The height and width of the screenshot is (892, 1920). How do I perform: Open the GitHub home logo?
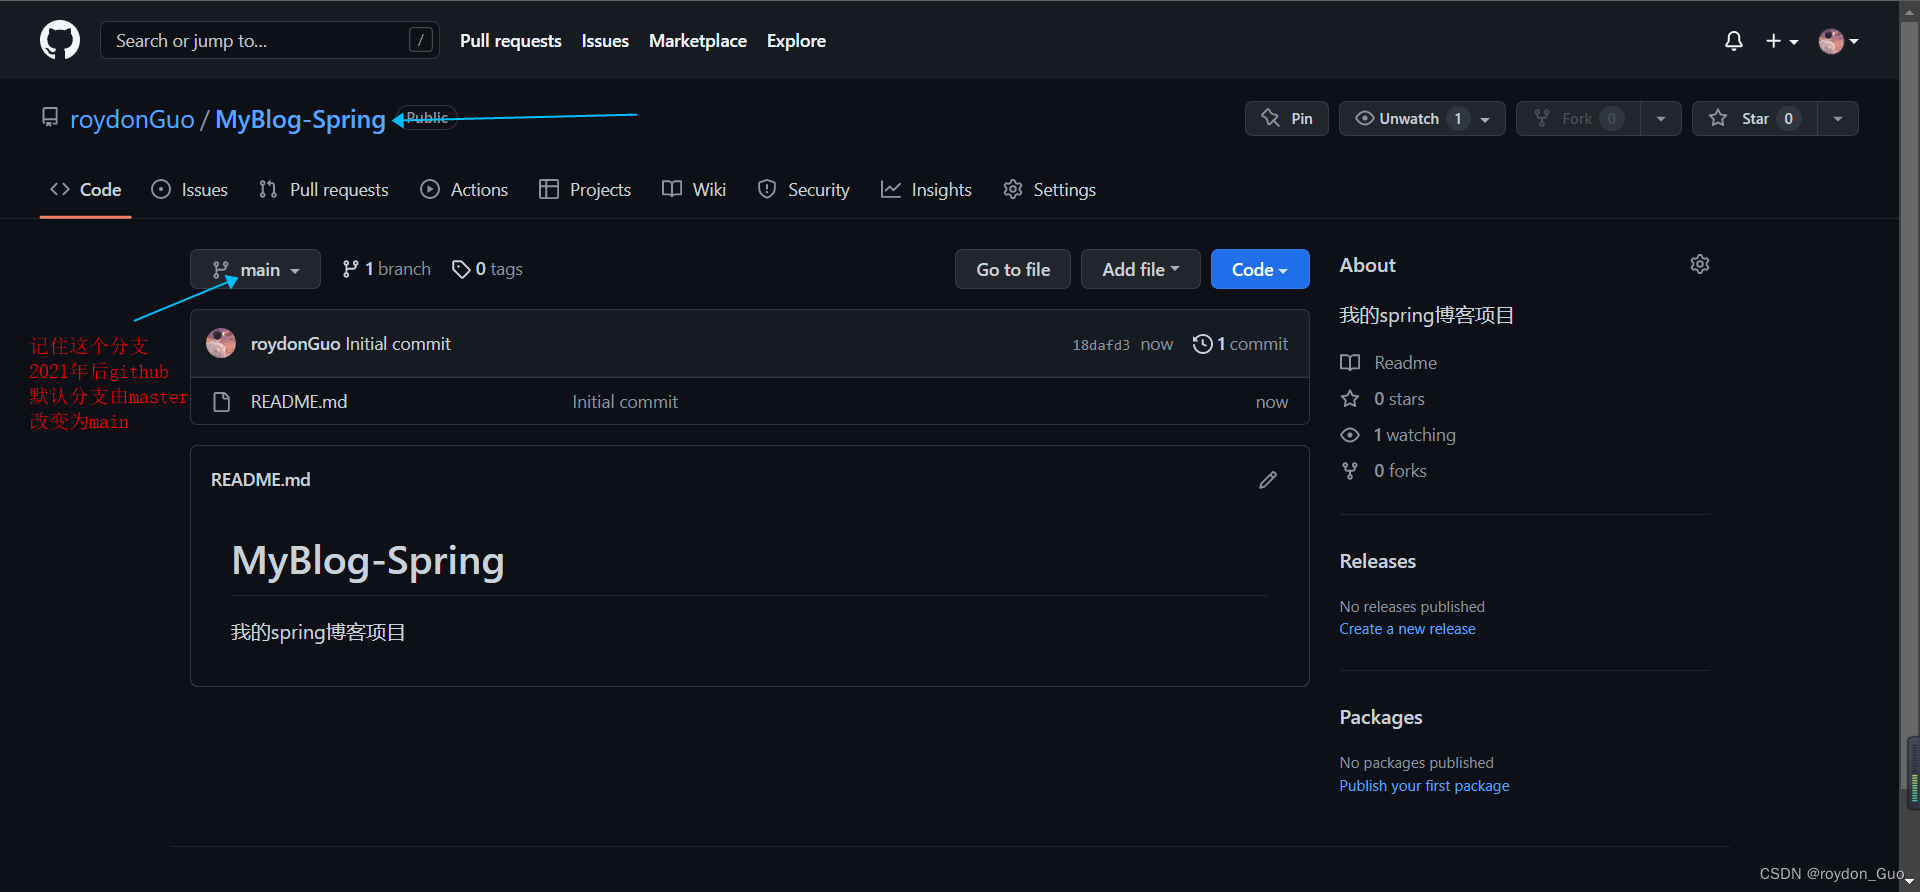point(60,41)
